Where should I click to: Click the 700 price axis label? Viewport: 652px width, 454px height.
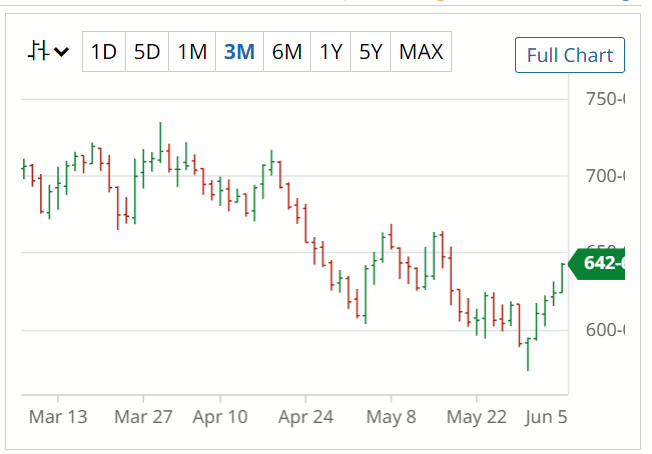pyautogui.click(x=604, y=177)
